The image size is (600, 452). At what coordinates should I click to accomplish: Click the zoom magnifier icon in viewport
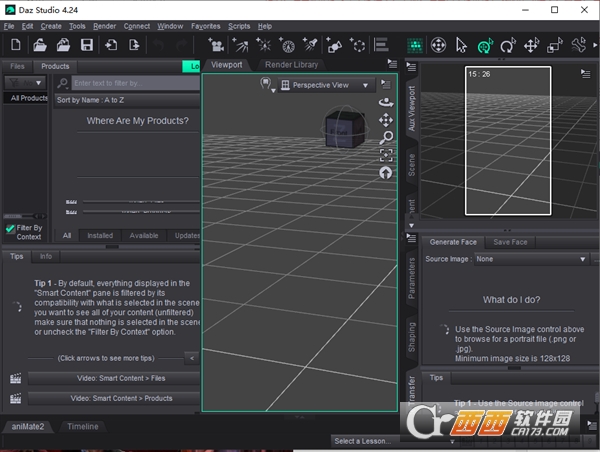point(386,137)
